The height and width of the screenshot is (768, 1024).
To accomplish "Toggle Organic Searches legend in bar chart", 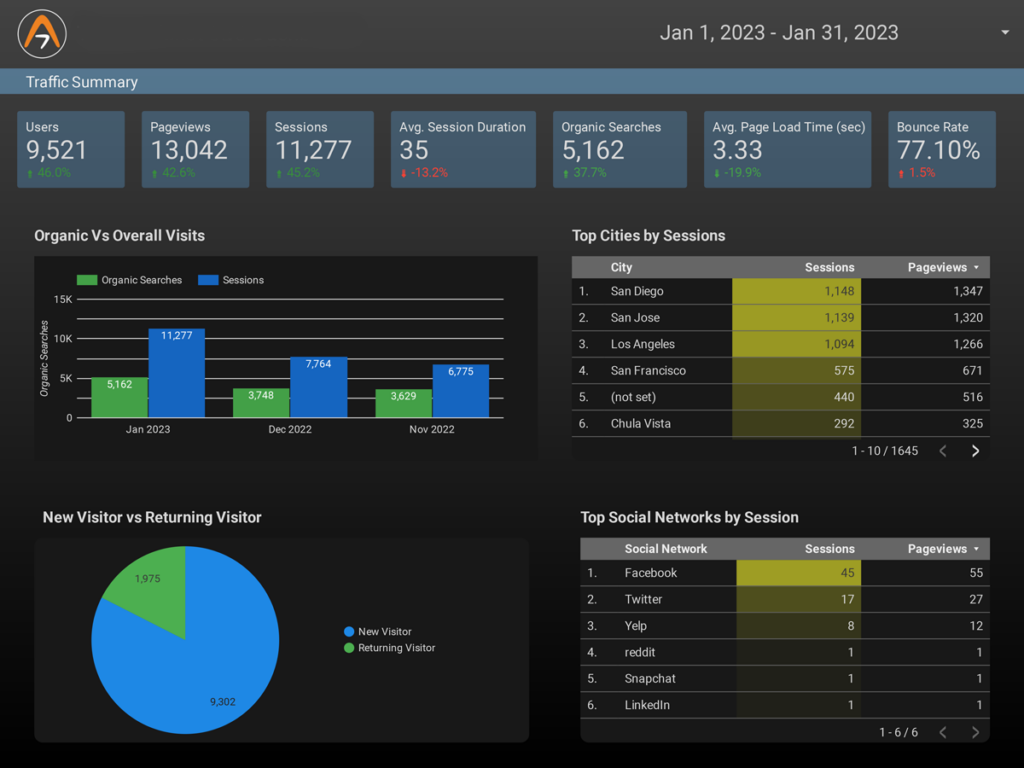I will pyautogui.click(x=130, y=280).
